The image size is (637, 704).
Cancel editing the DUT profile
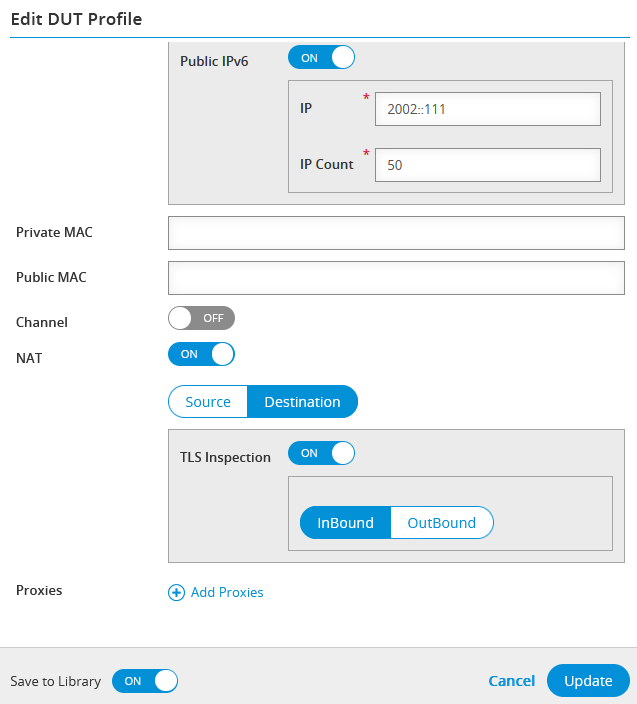(x=511, y=681)
